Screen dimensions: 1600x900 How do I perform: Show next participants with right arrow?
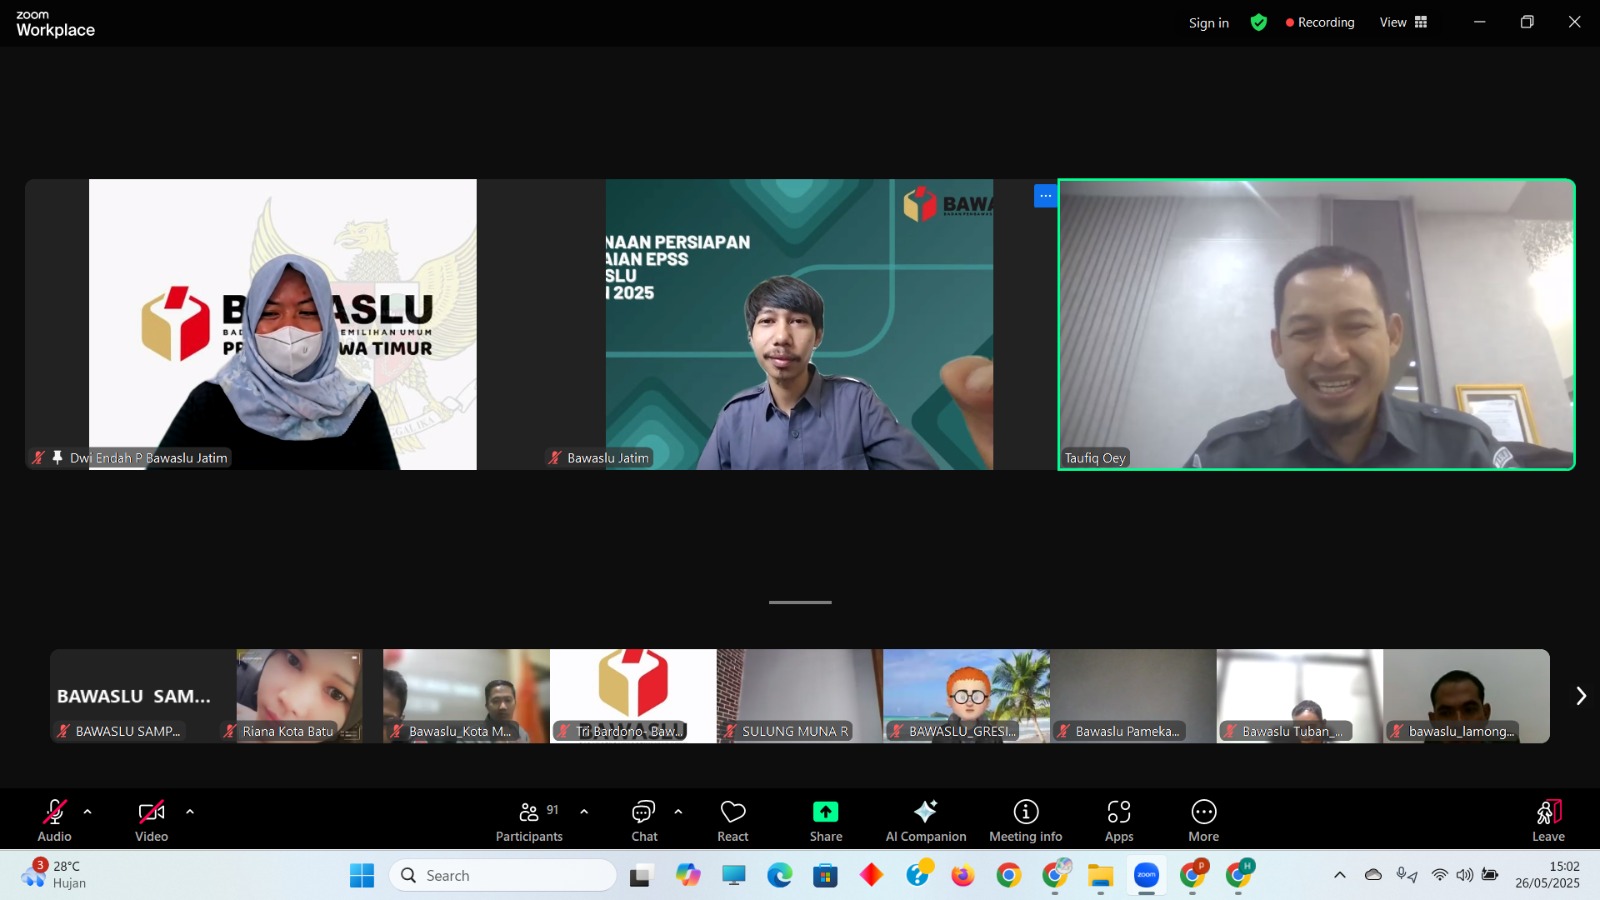(x=1580, y=696)
